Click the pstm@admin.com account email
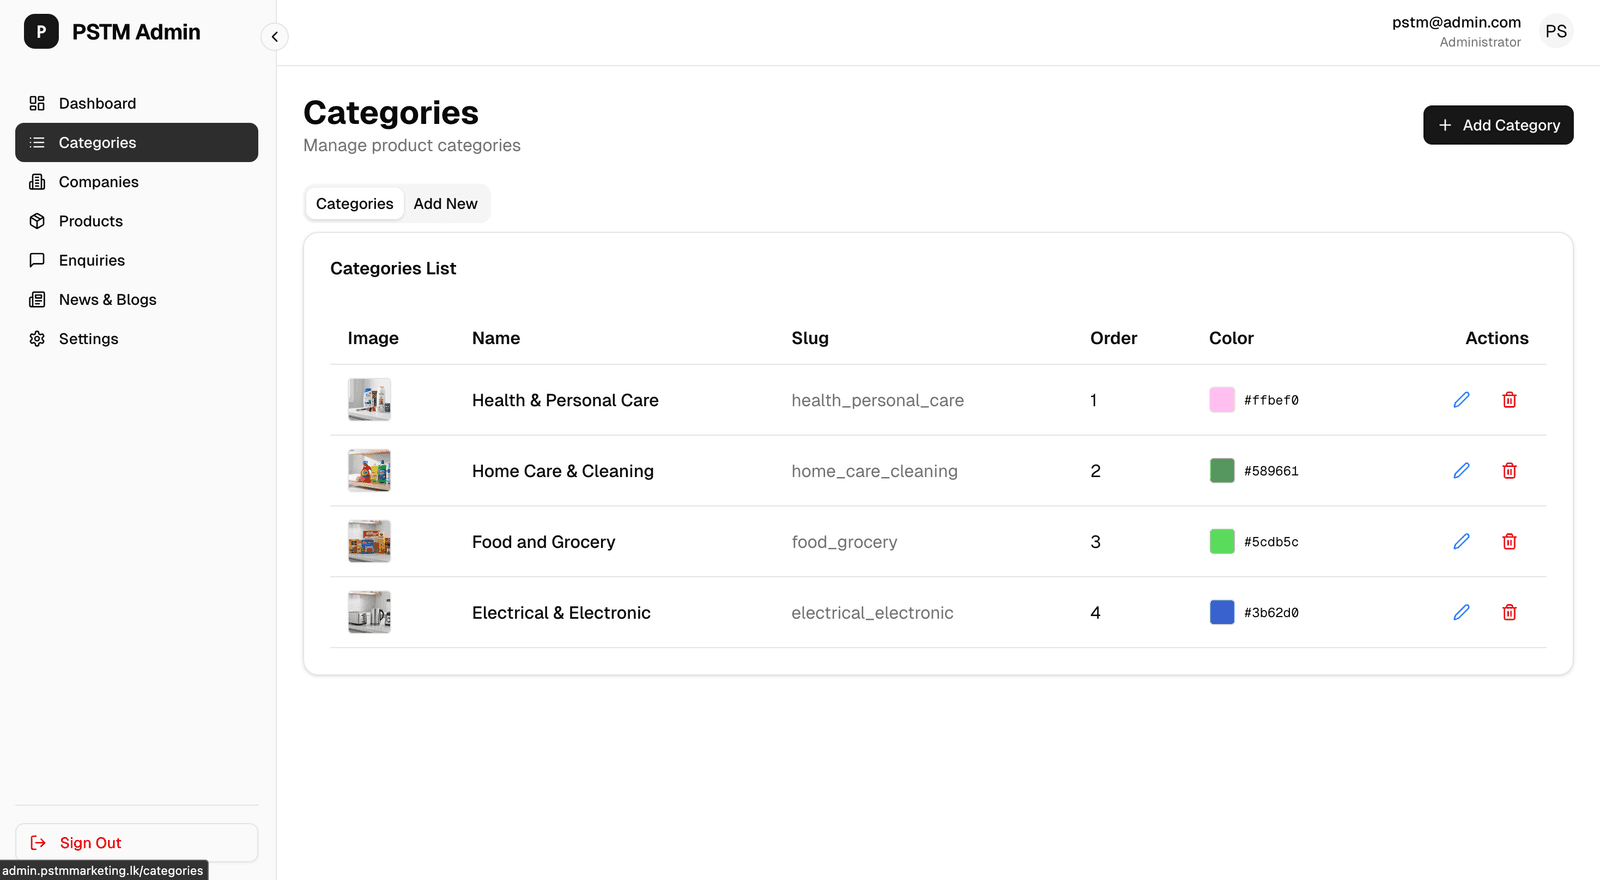This screenshot has width=1600, height=880. click(x=1456, y=22)
